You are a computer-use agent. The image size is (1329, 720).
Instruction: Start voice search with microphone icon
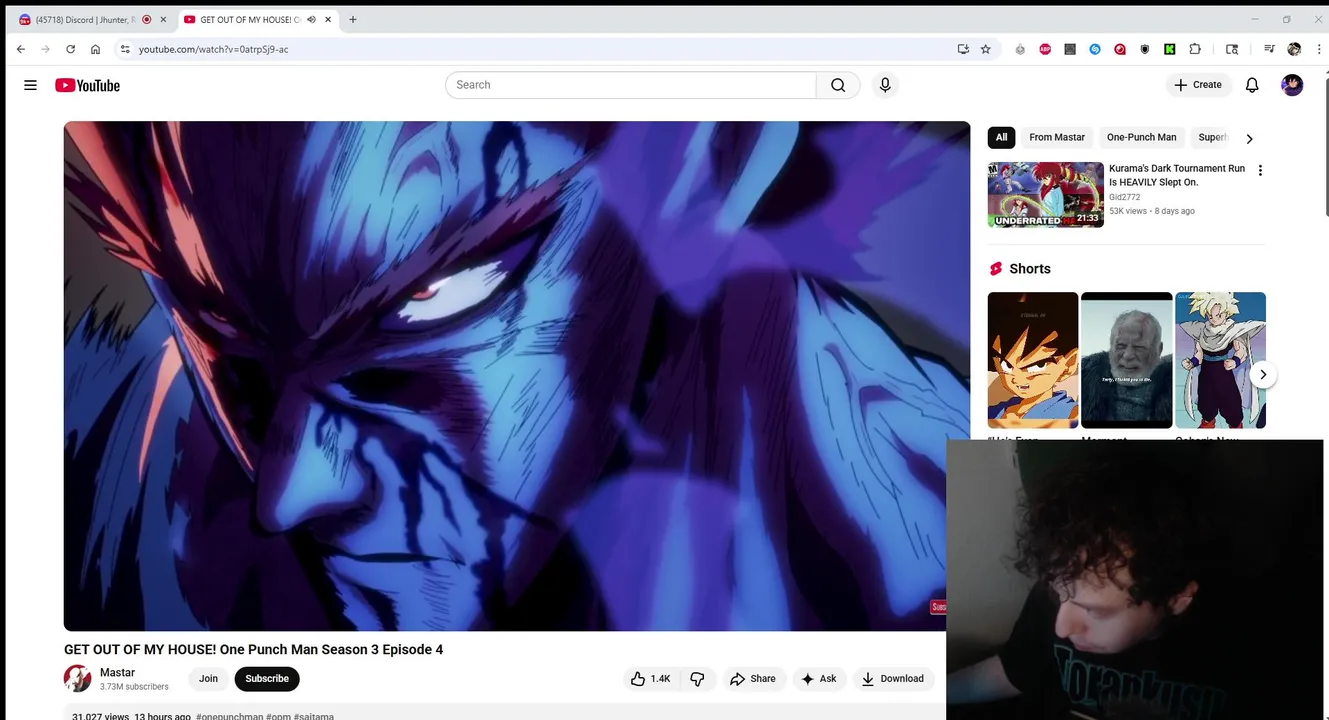pos(885,85)
